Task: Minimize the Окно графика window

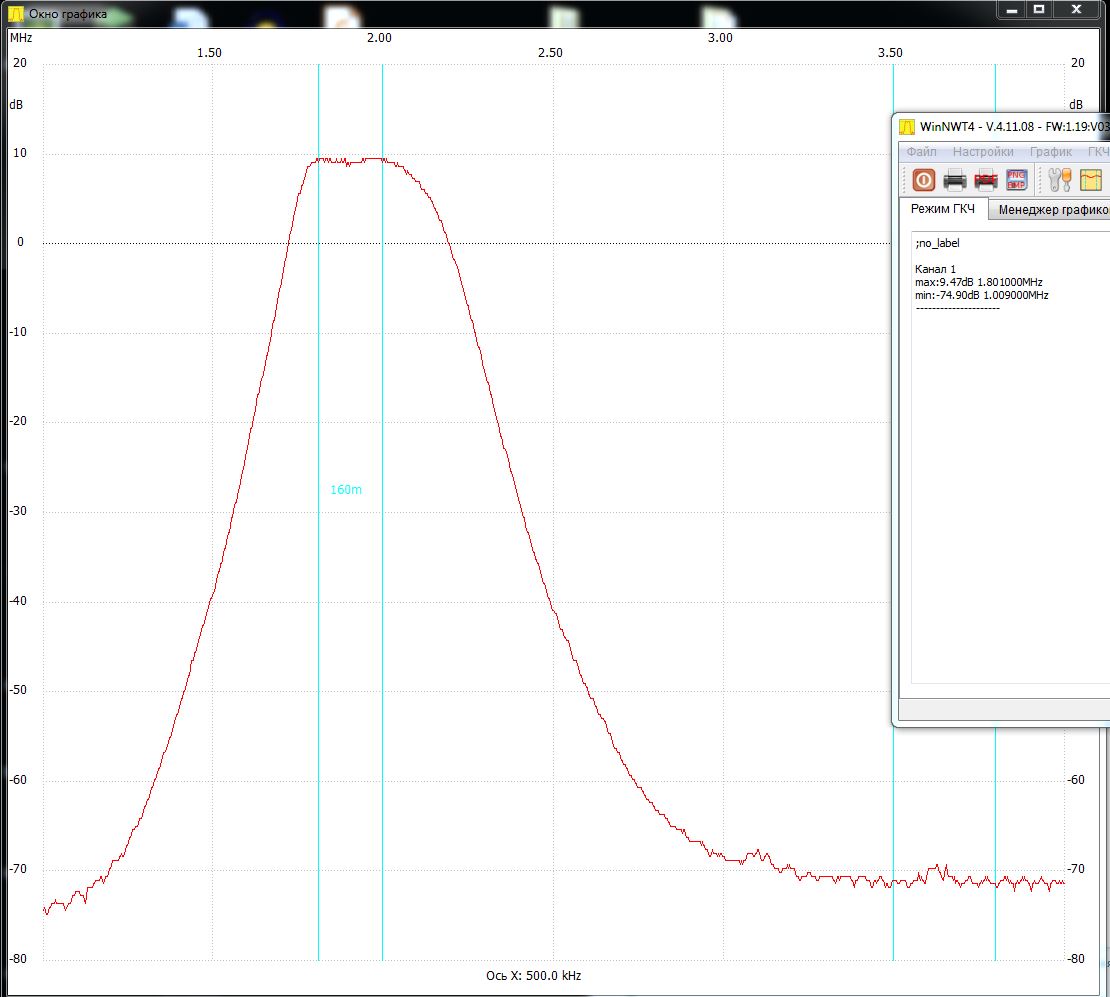Action: click(x=1012, y=9)
